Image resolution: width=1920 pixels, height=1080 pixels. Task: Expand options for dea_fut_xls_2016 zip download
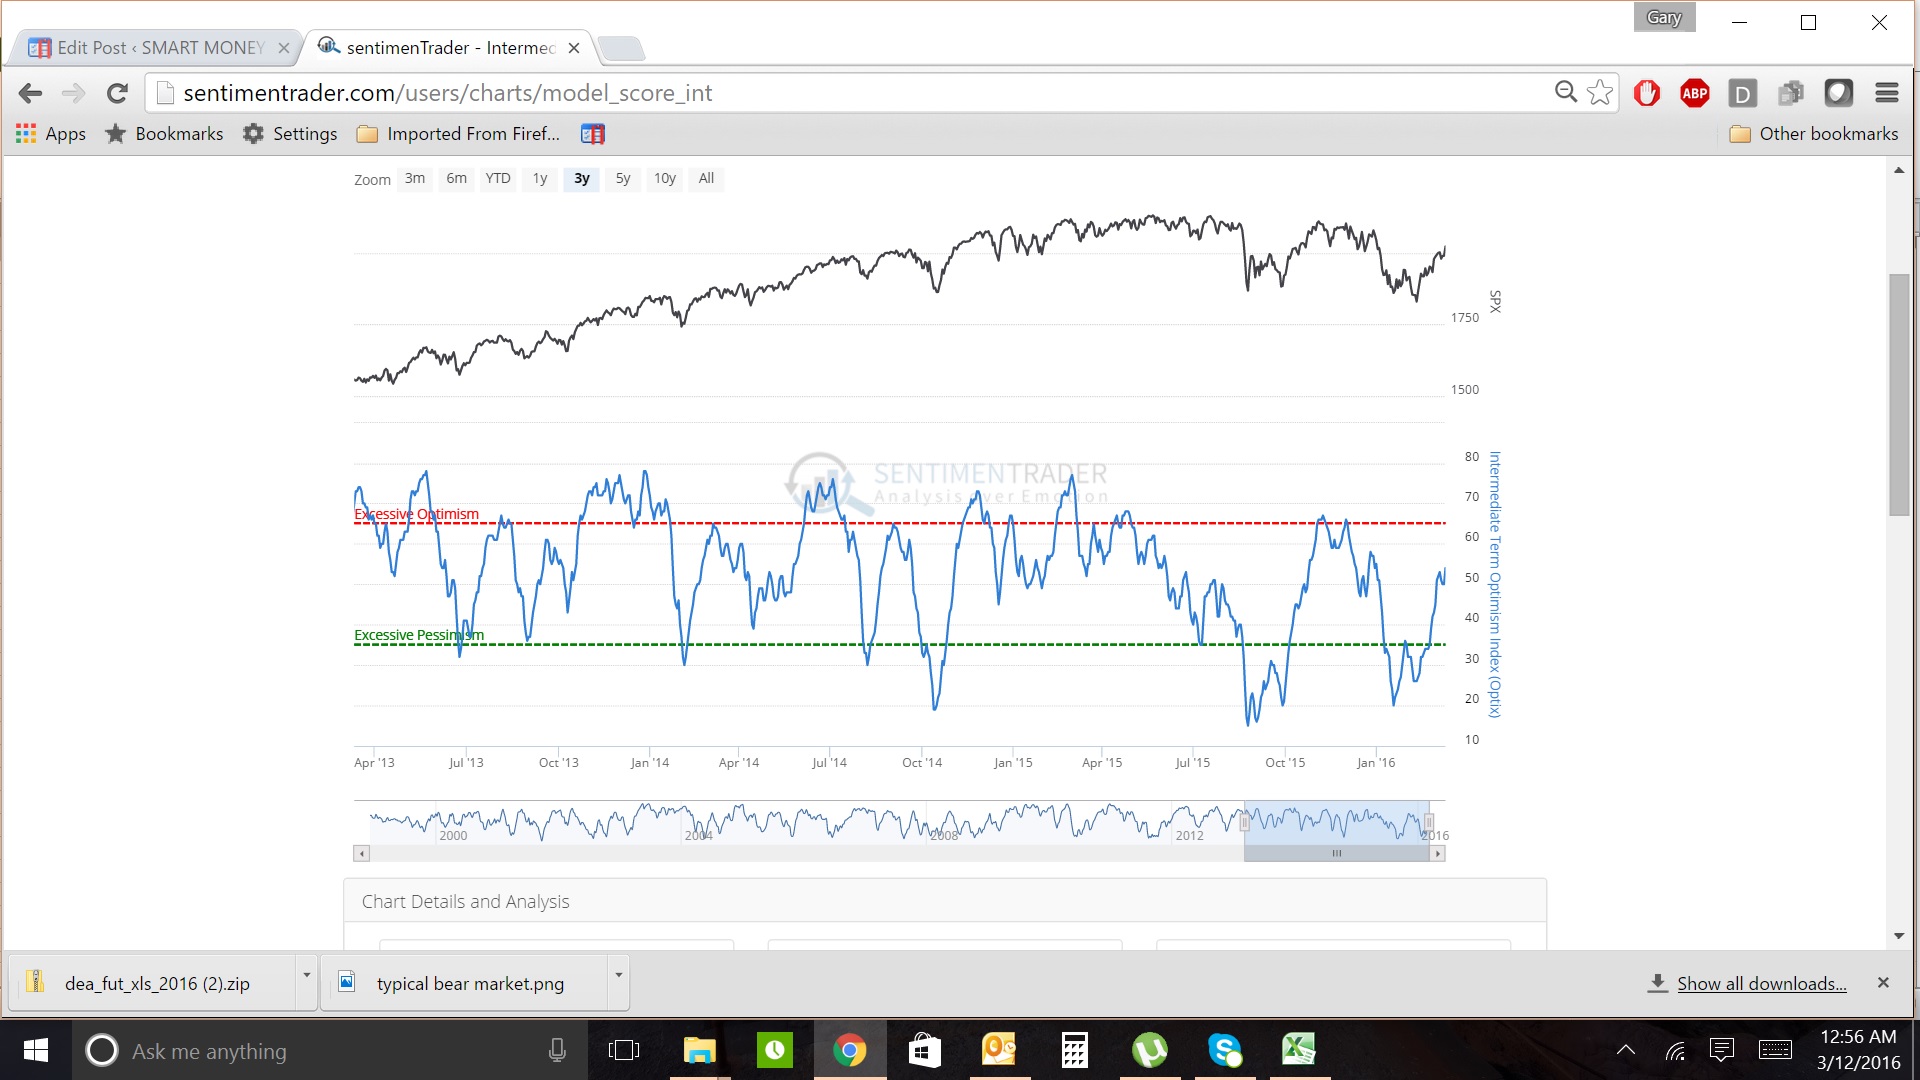pyautogui.click(x=306, y=975)
